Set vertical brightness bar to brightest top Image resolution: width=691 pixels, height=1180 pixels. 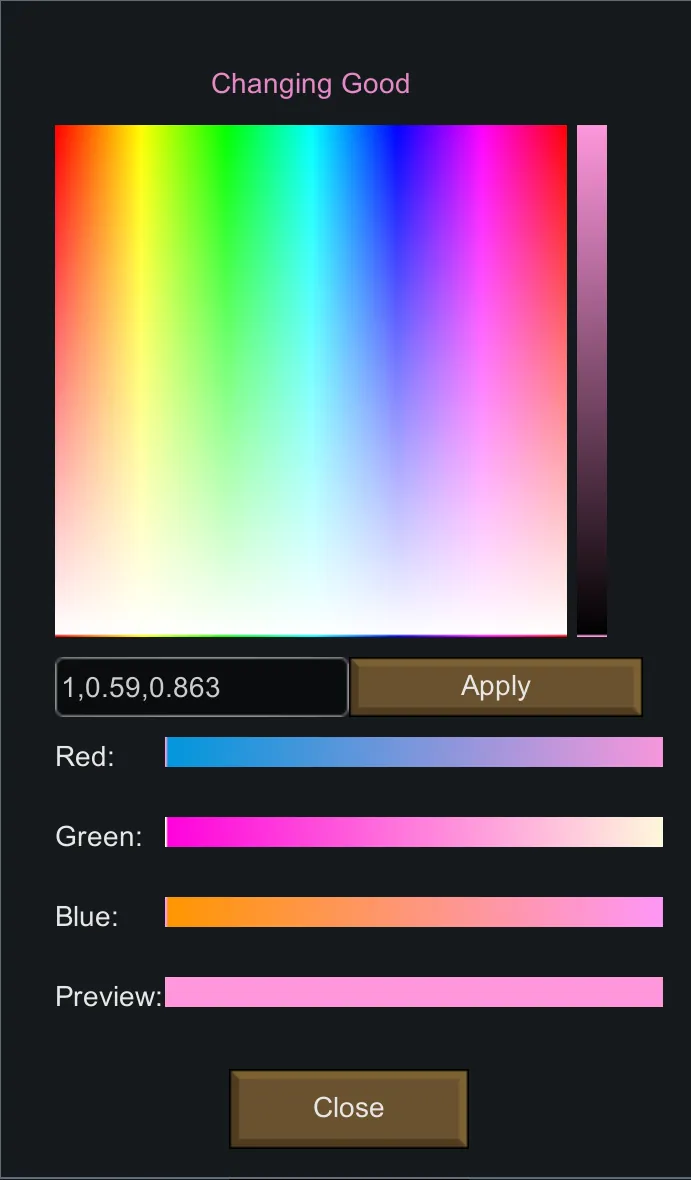click(592, 128)
